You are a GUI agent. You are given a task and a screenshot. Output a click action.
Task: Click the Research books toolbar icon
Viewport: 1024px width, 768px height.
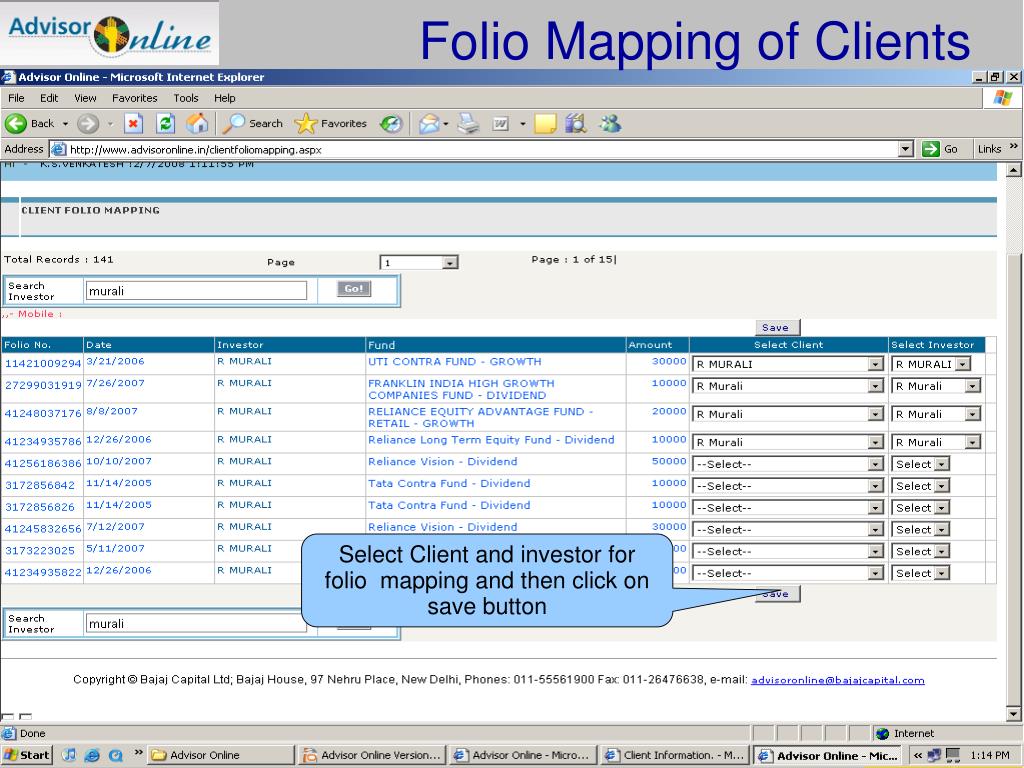point(576,123)
